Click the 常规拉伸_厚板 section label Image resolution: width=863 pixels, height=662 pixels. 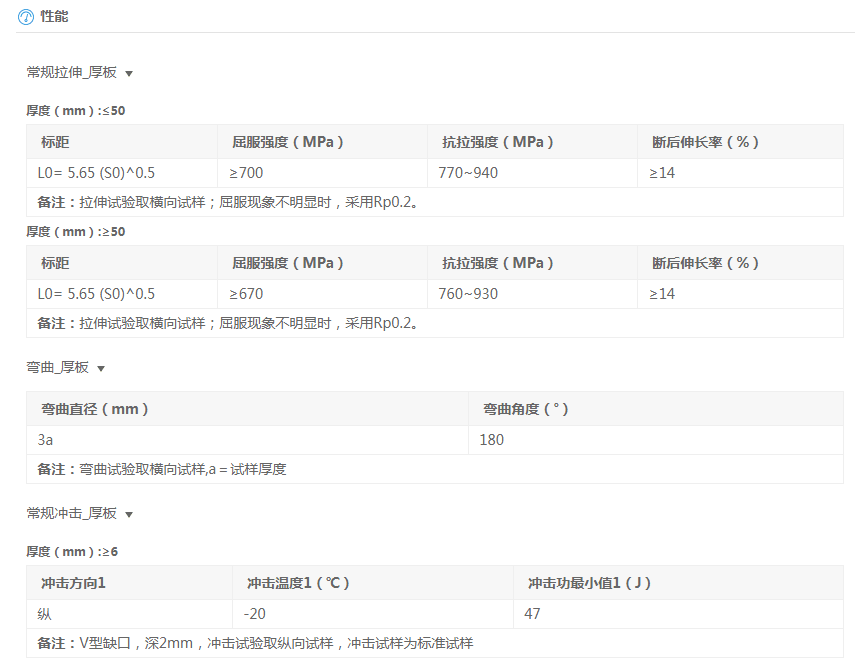pos(71,73)
